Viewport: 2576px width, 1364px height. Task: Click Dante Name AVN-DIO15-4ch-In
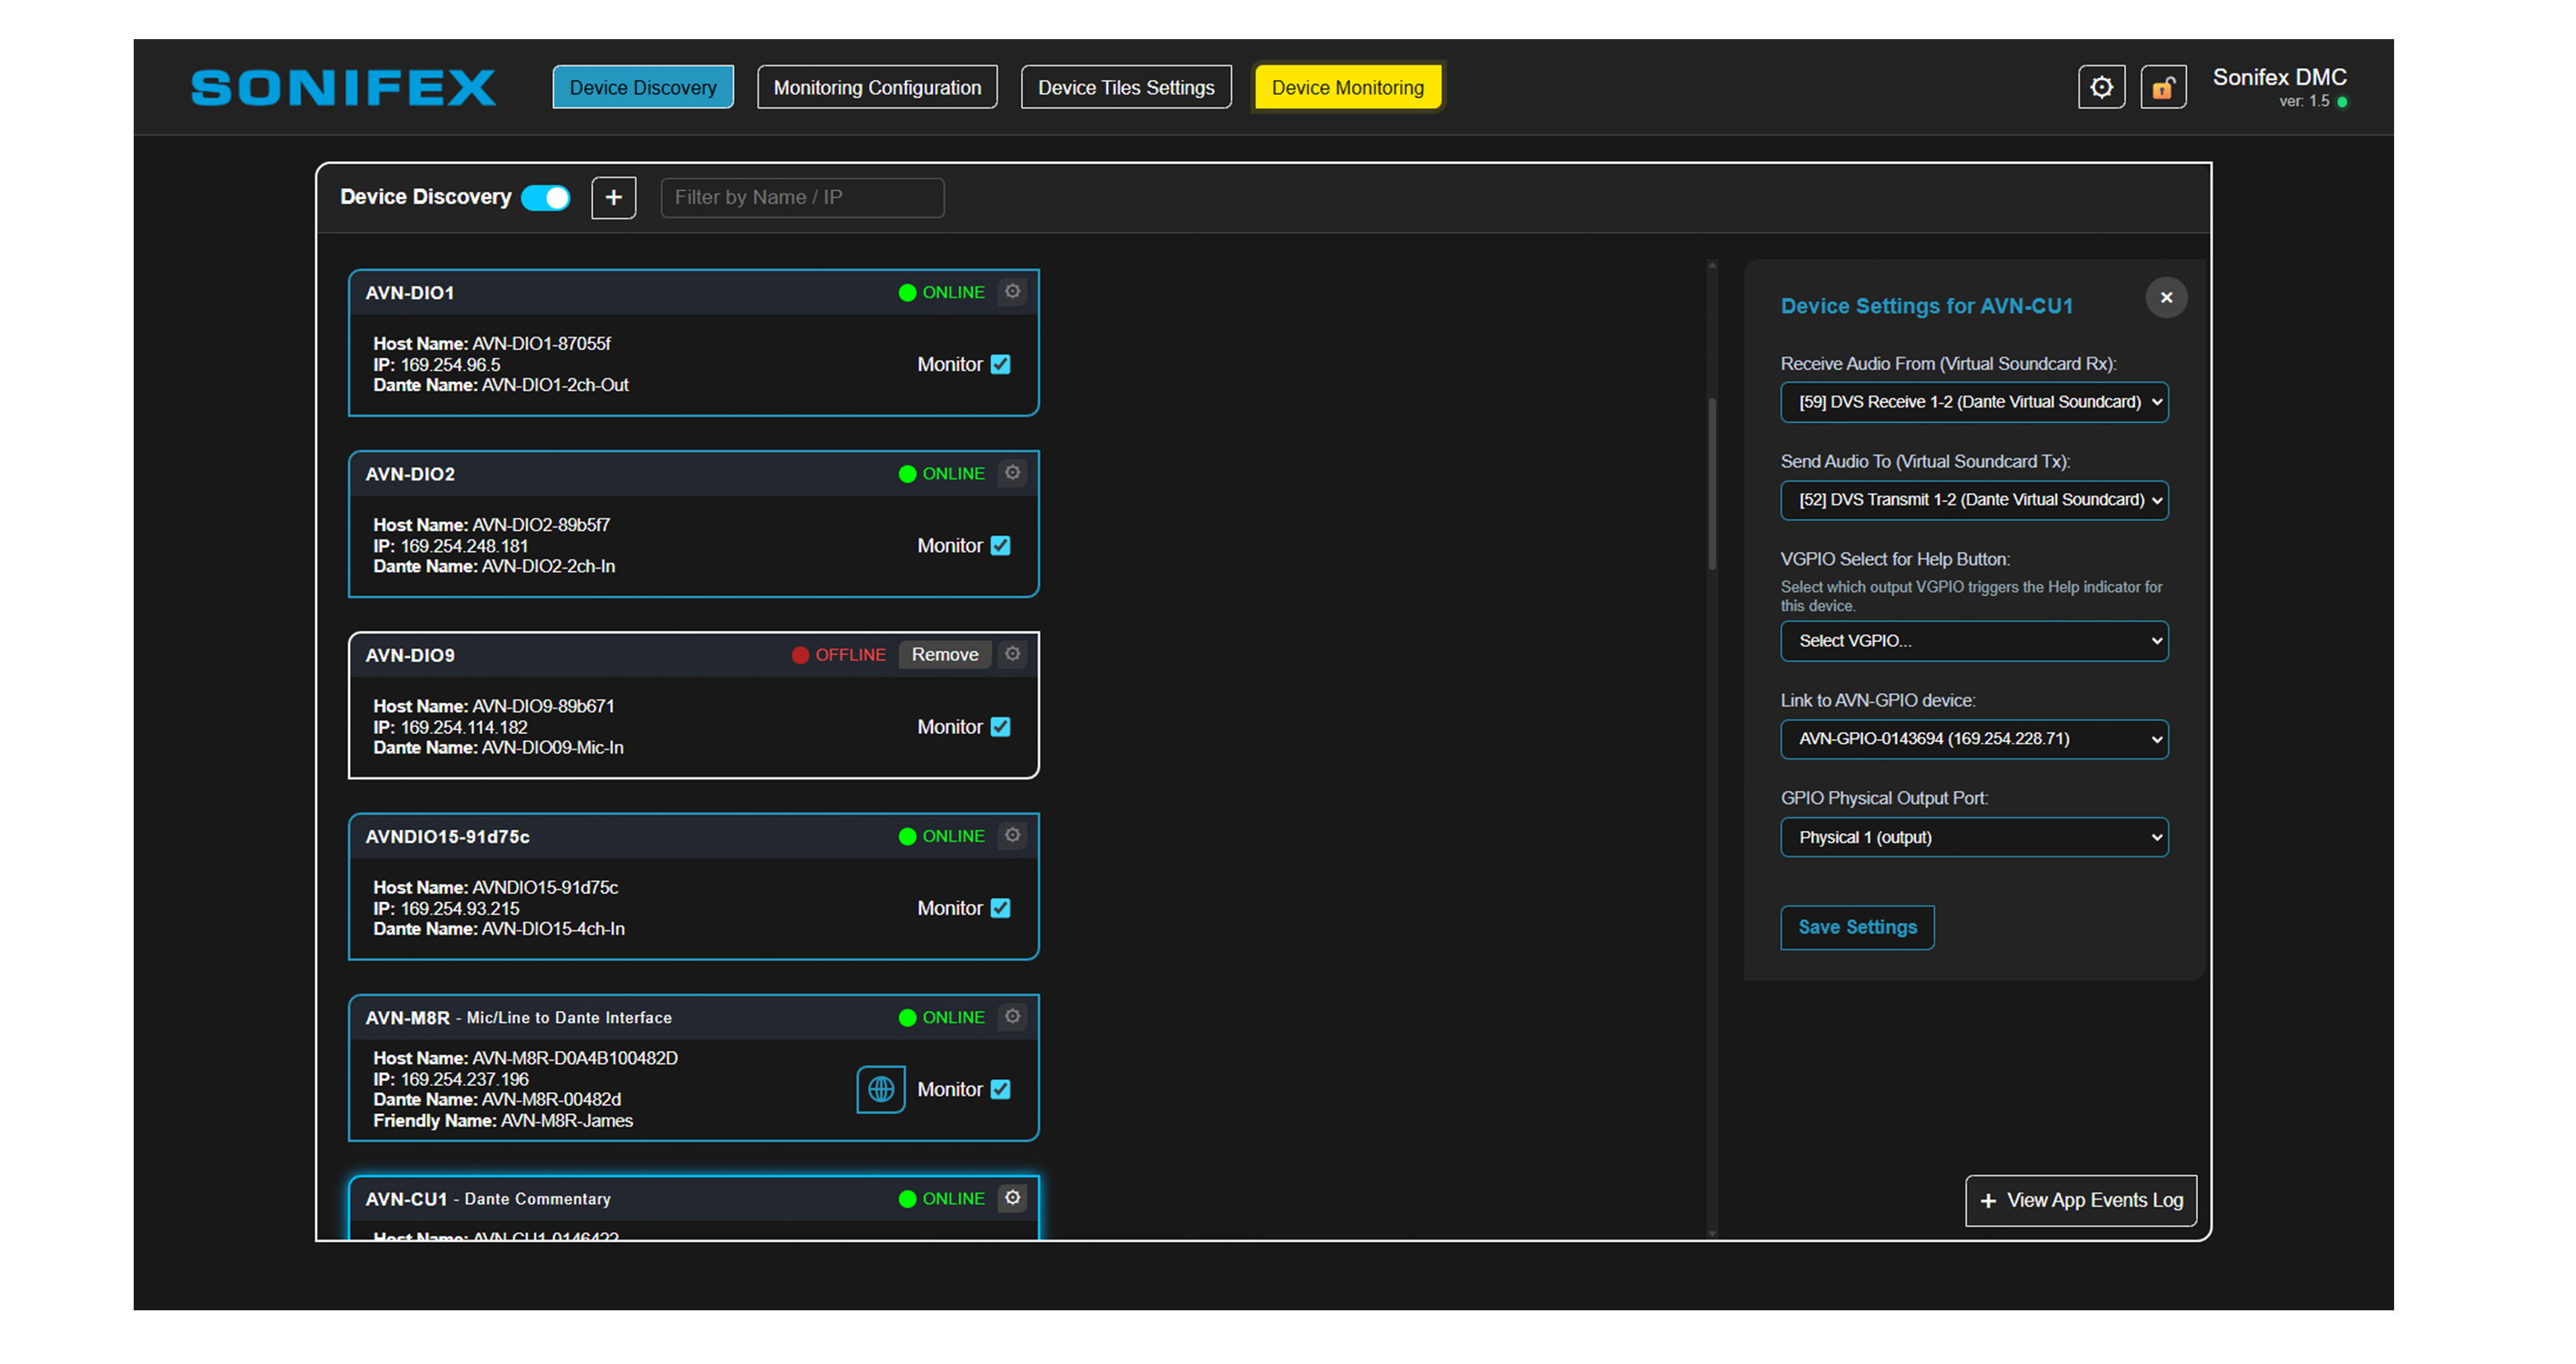[x=553, y=928]
